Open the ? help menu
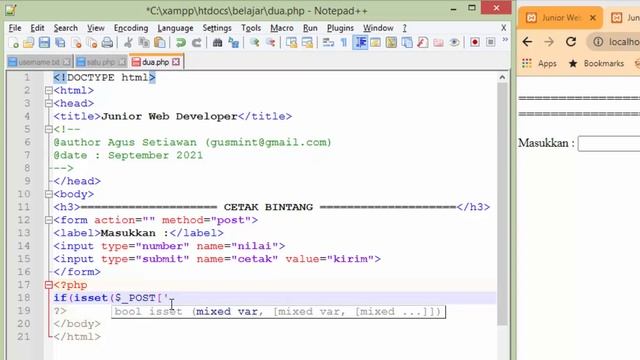 404,28
